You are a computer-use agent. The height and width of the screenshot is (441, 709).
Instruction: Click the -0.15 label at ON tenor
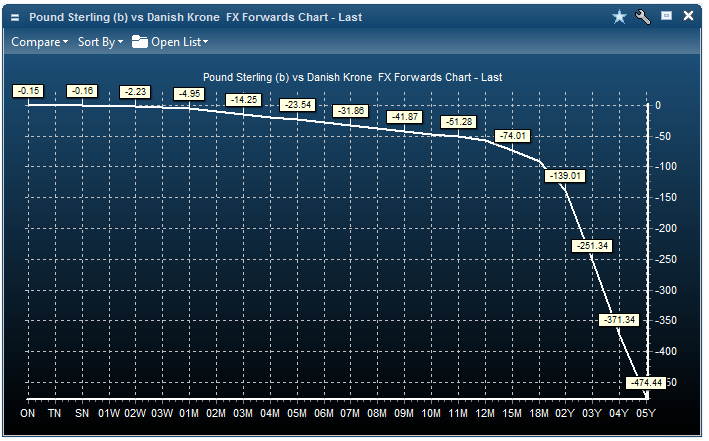(28, 91)
